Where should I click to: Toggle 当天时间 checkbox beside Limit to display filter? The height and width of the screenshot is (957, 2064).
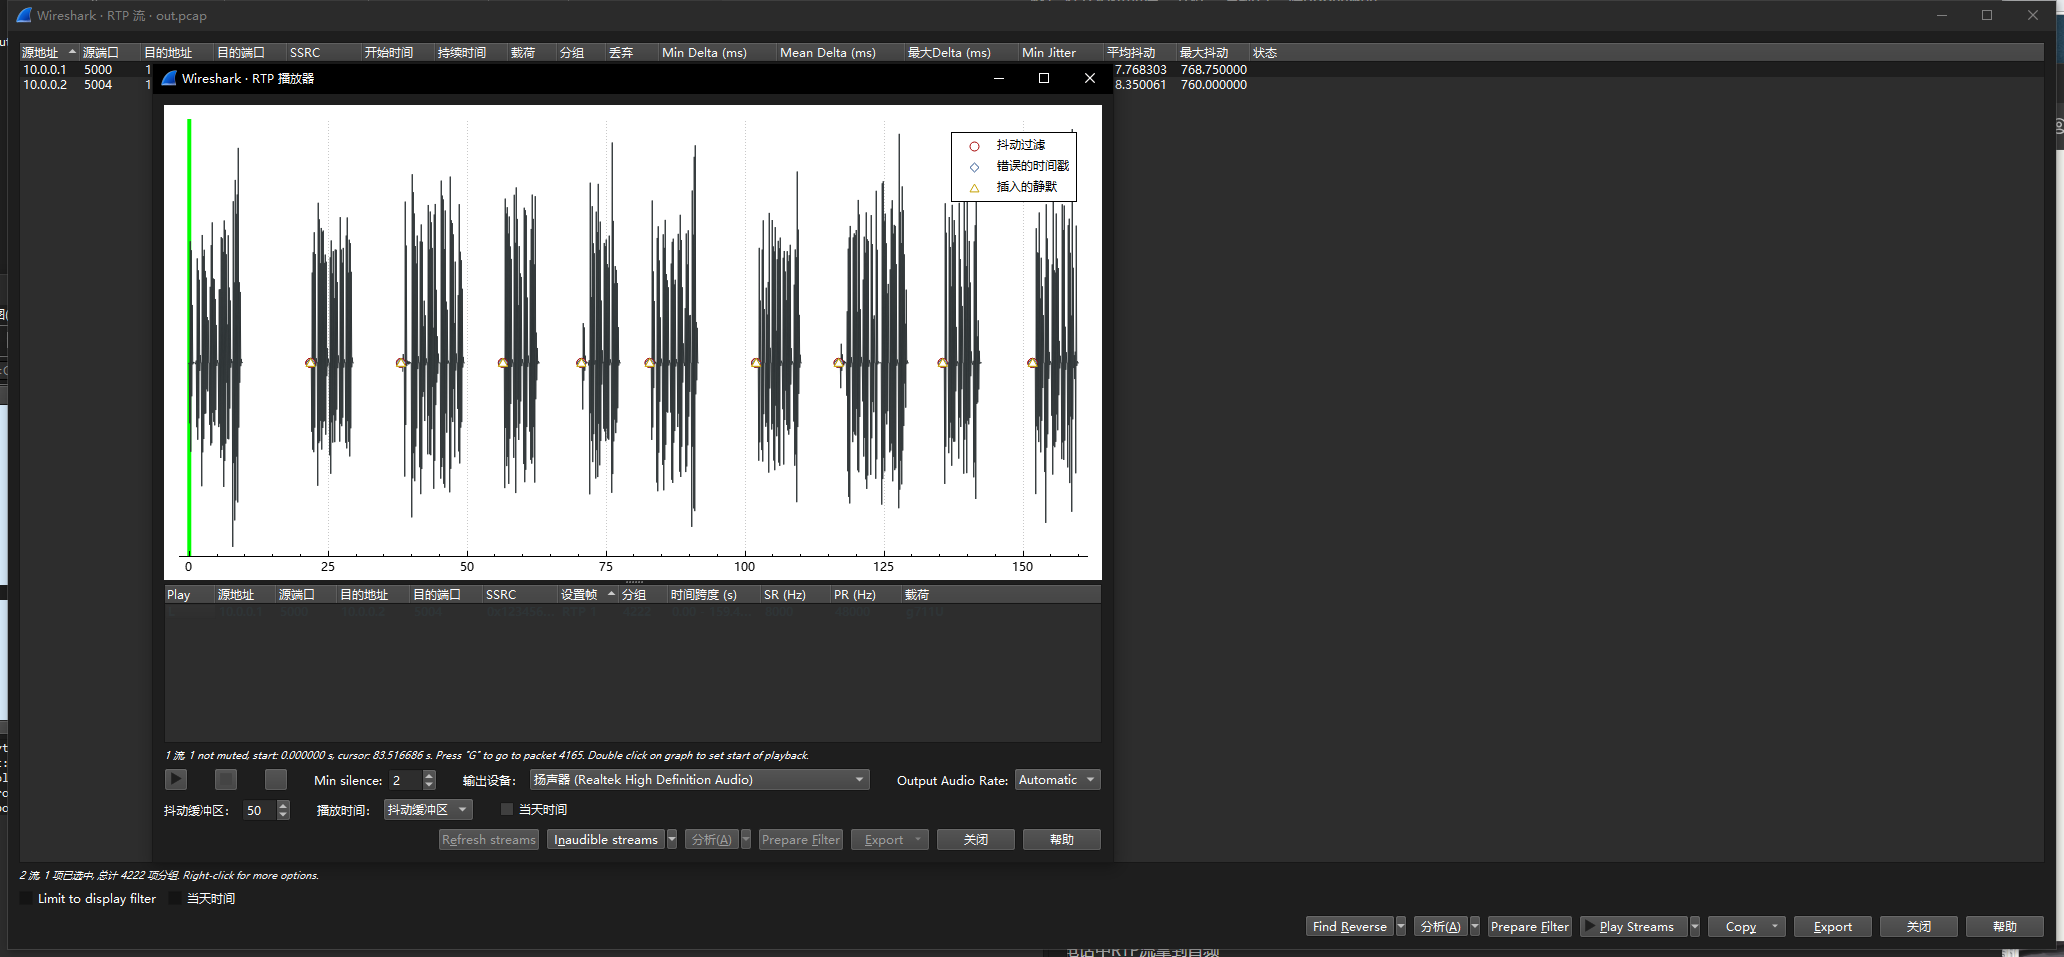176,899
